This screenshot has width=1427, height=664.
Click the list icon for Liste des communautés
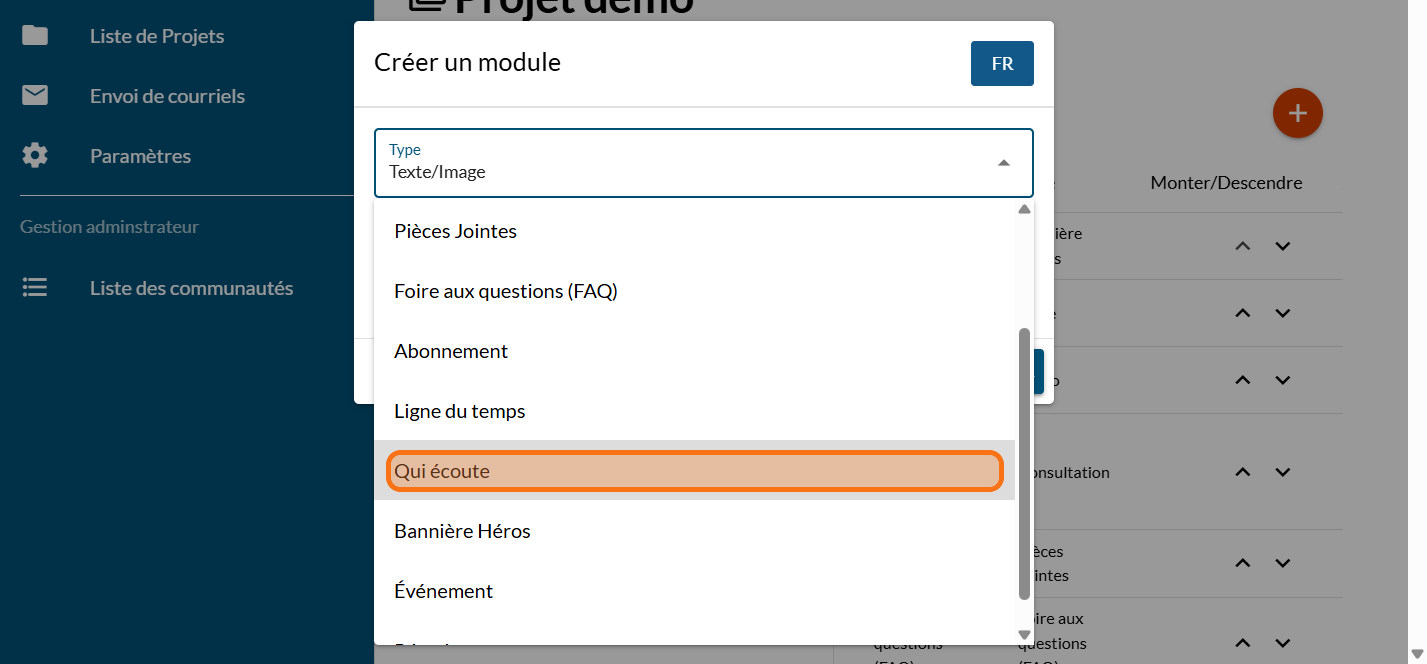(35, 288)
